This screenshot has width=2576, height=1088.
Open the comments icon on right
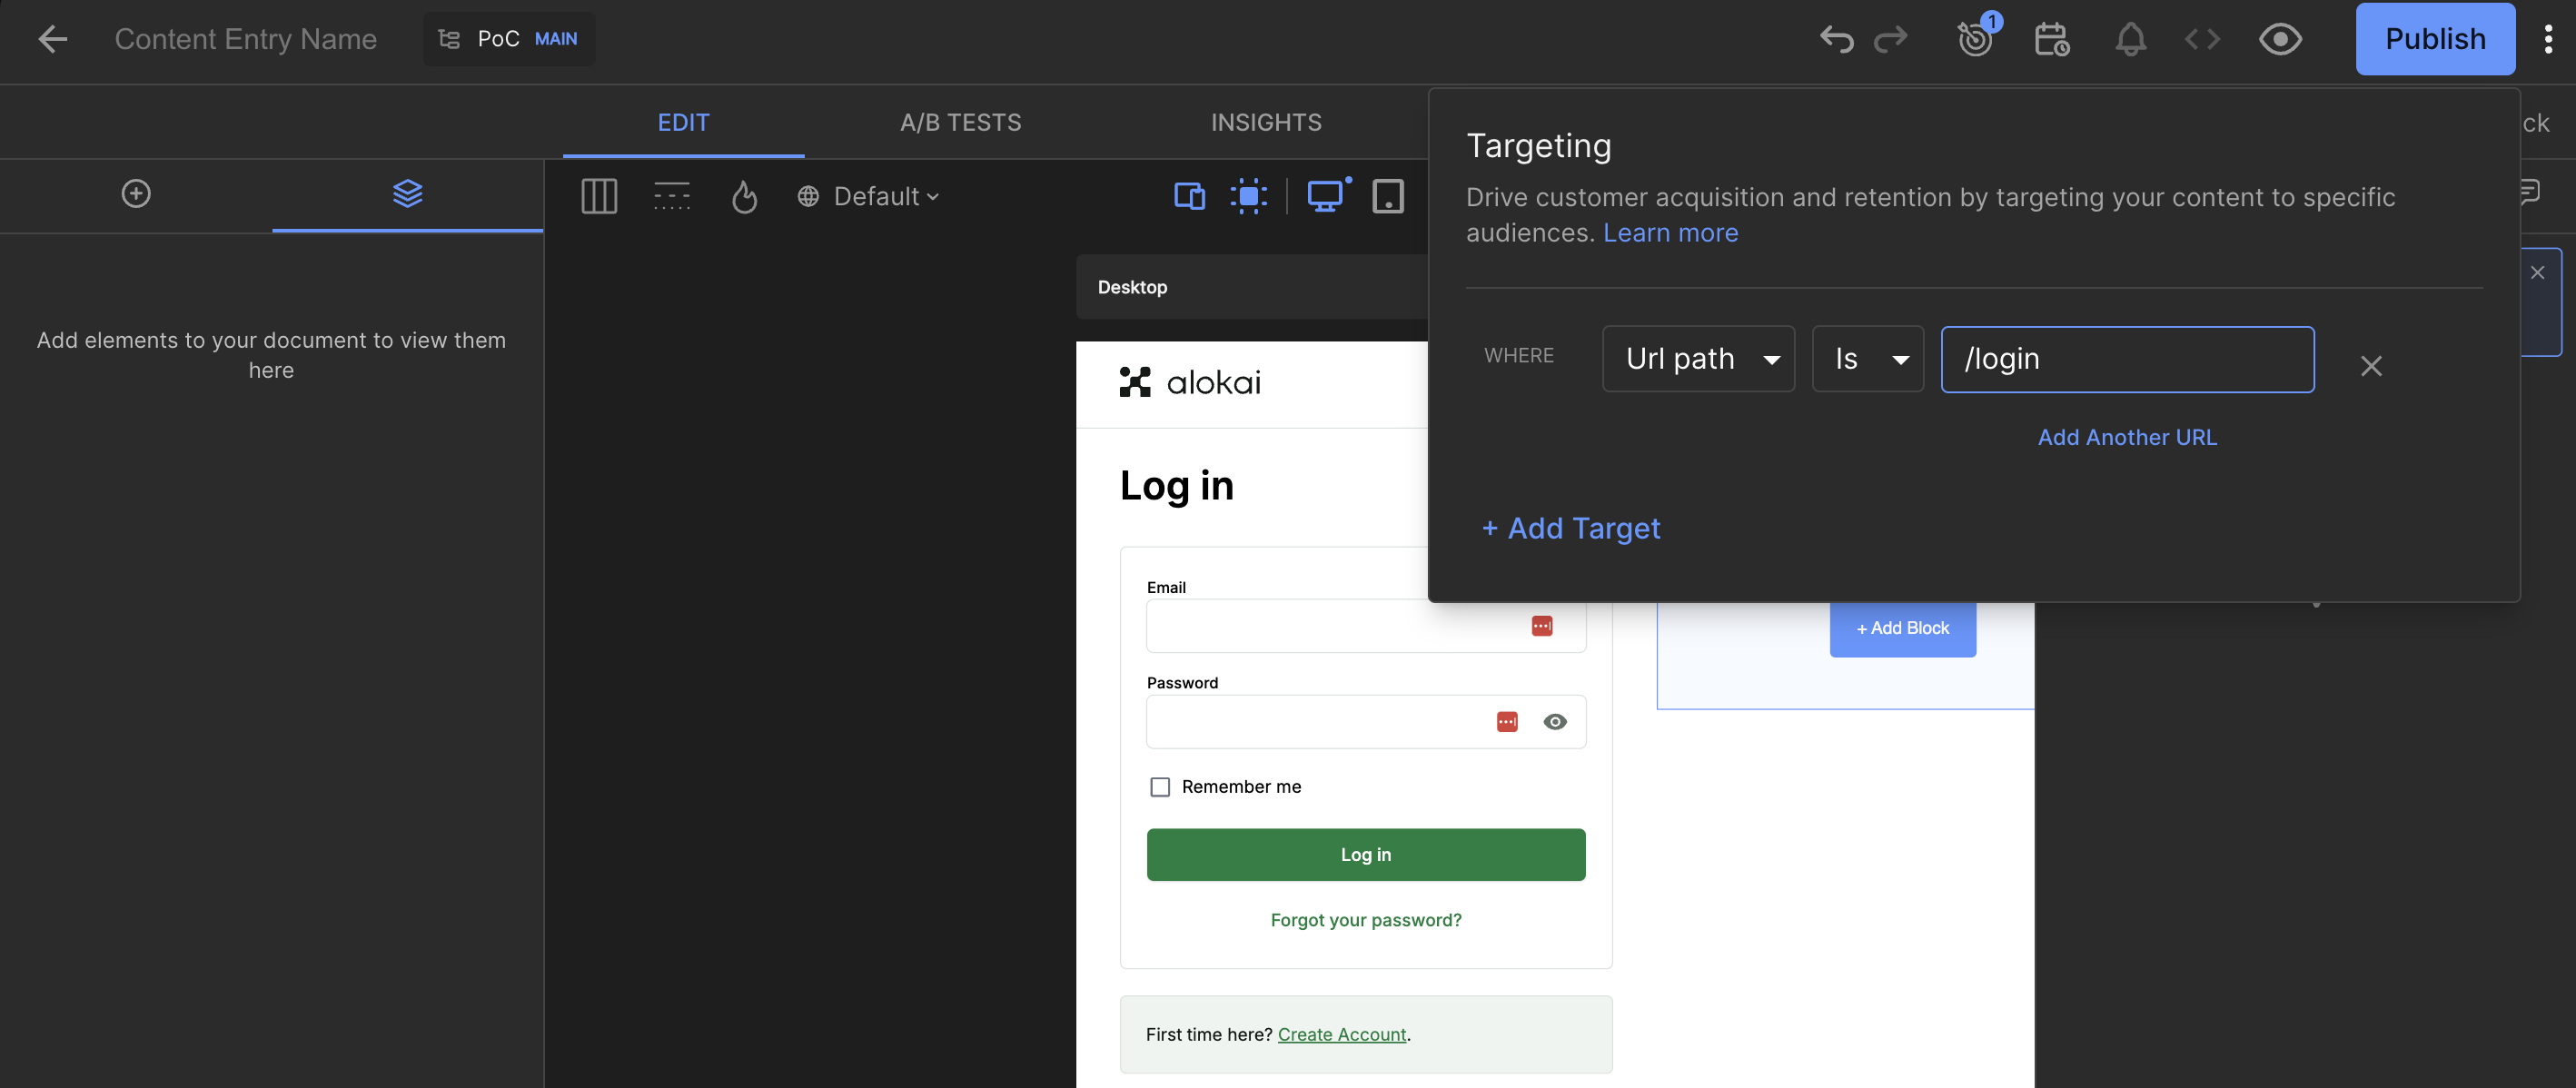pos(2530,192)
